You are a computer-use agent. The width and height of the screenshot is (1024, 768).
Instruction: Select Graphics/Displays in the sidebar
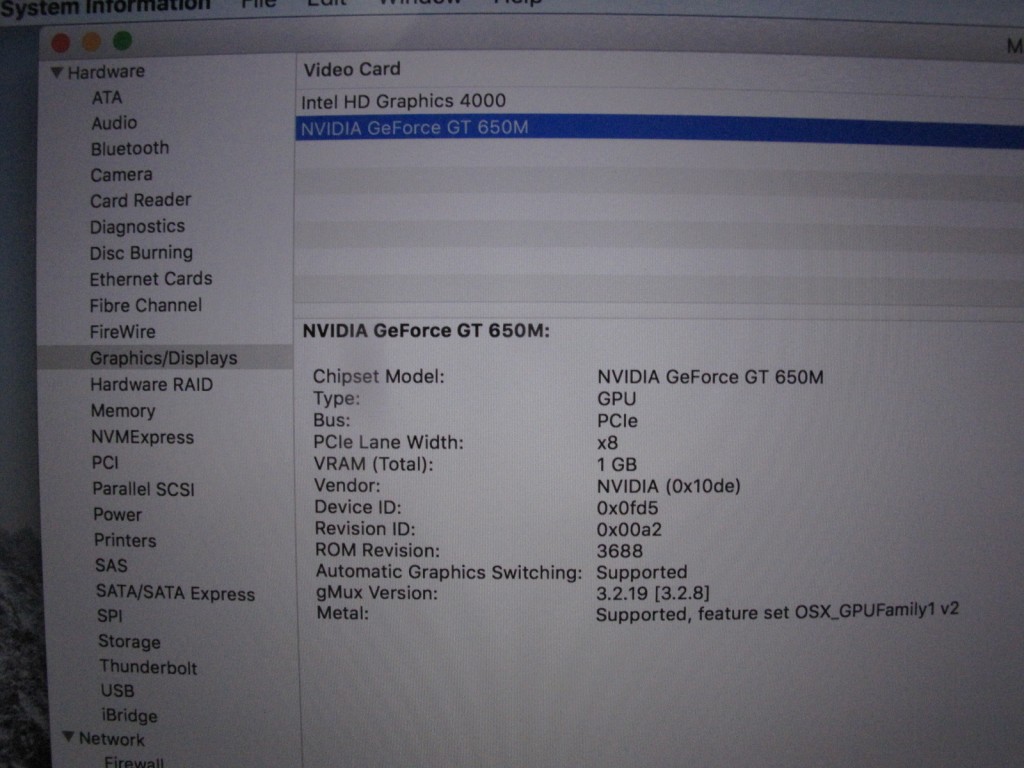pyautogui.click(x=163, y=358)
